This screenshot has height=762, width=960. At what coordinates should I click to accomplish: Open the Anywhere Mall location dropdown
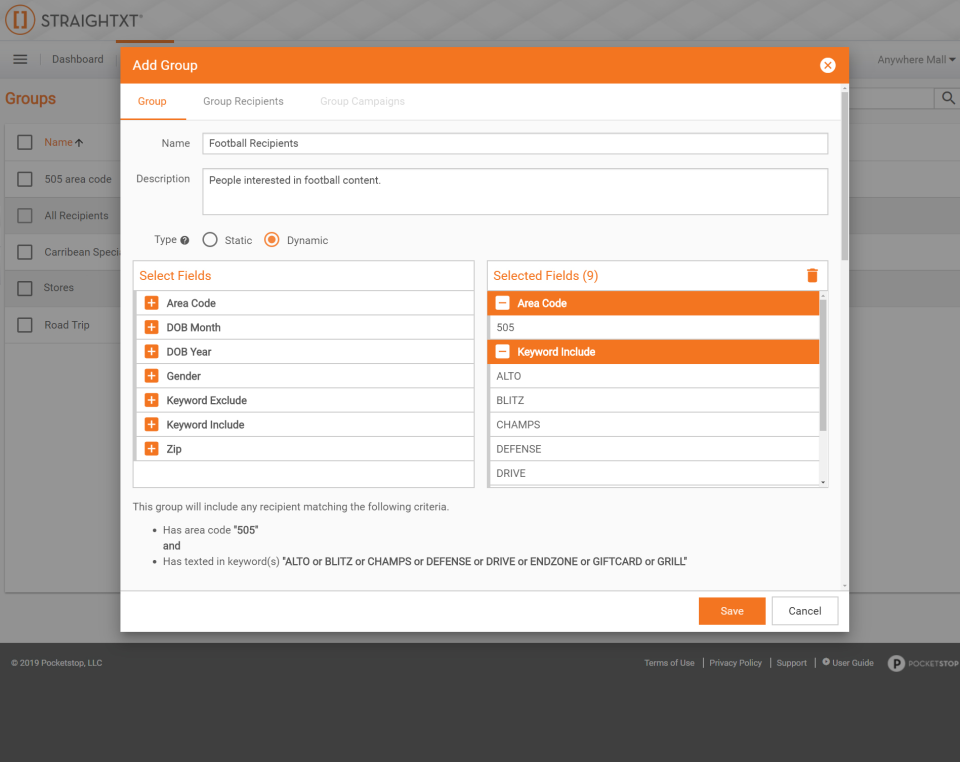[914, 59]
